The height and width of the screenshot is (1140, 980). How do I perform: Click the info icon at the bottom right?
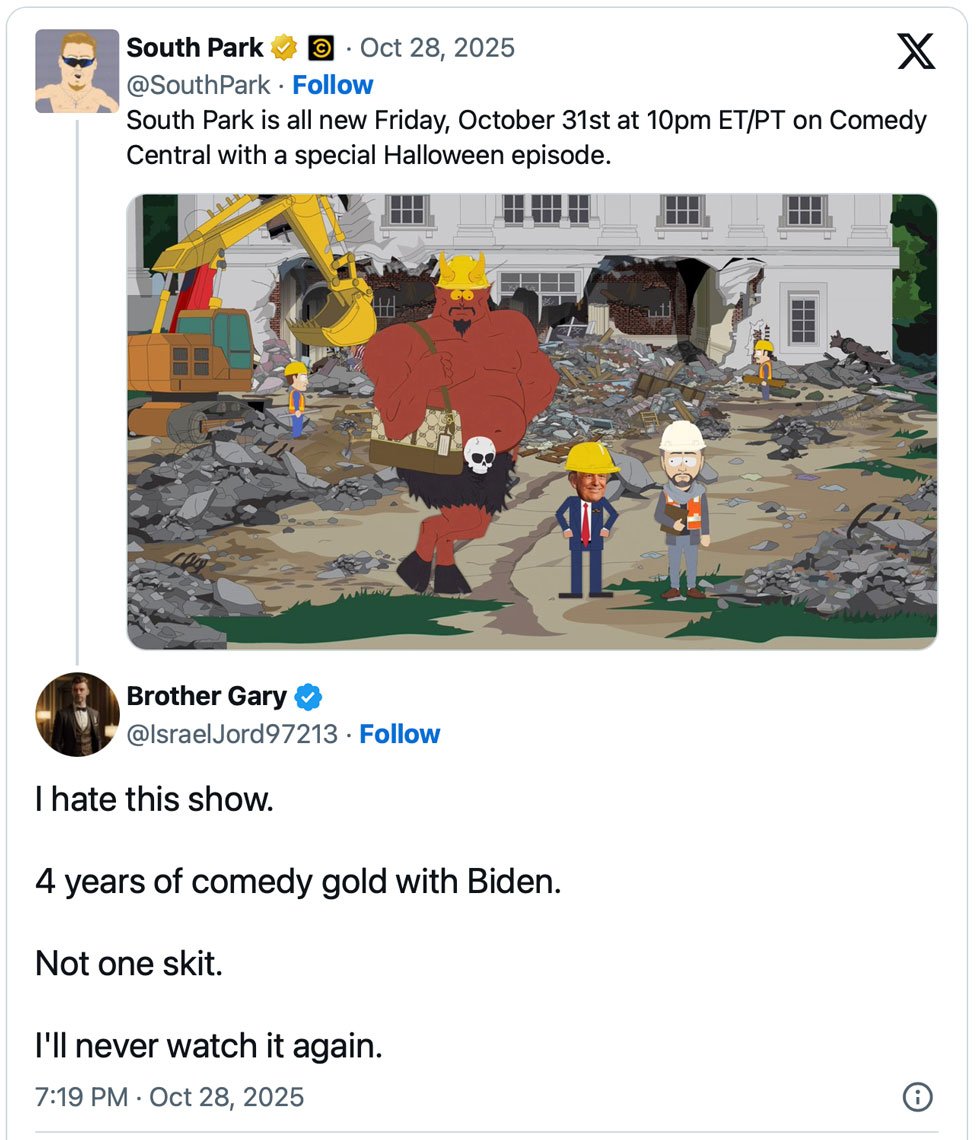tap(917, 1097)
